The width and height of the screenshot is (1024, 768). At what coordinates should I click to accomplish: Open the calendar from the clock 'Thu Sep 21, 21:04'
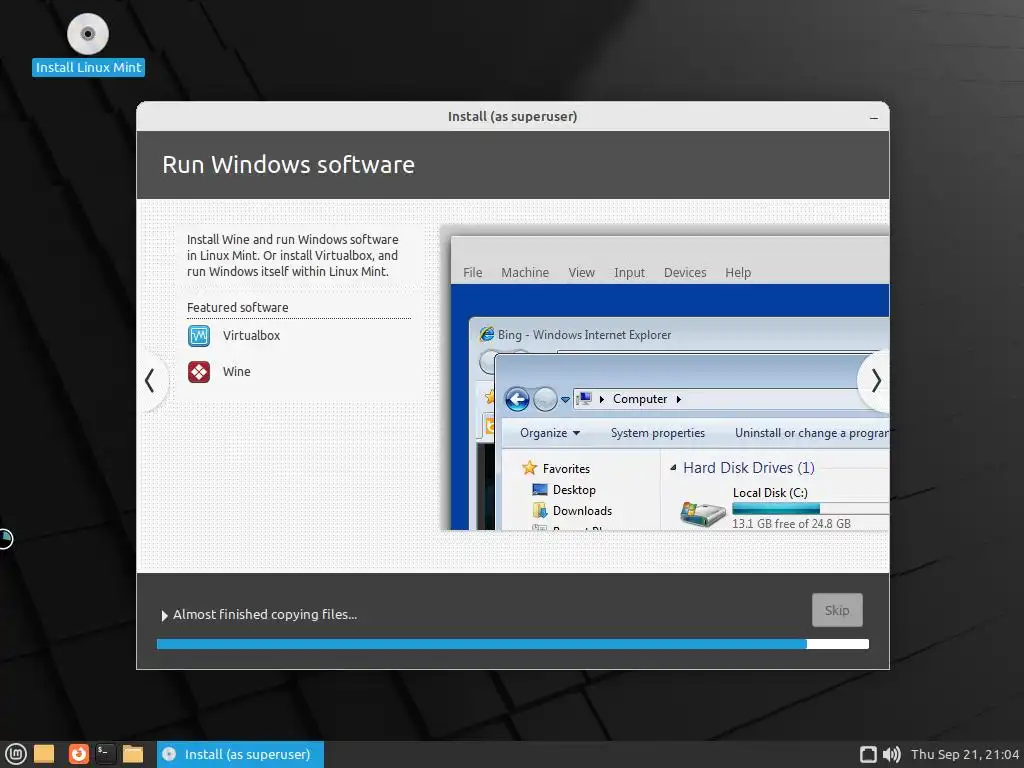pos(965,754)
